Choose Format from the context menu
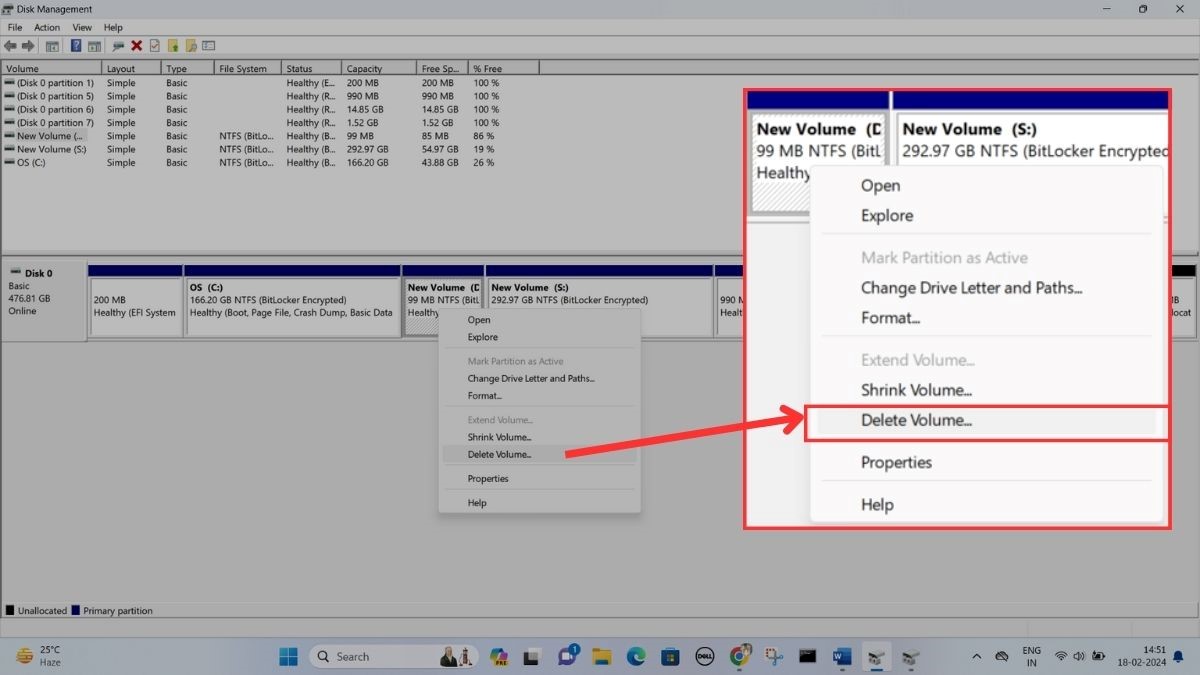The width and height of the screenshot is (1200, 675). 889,317
